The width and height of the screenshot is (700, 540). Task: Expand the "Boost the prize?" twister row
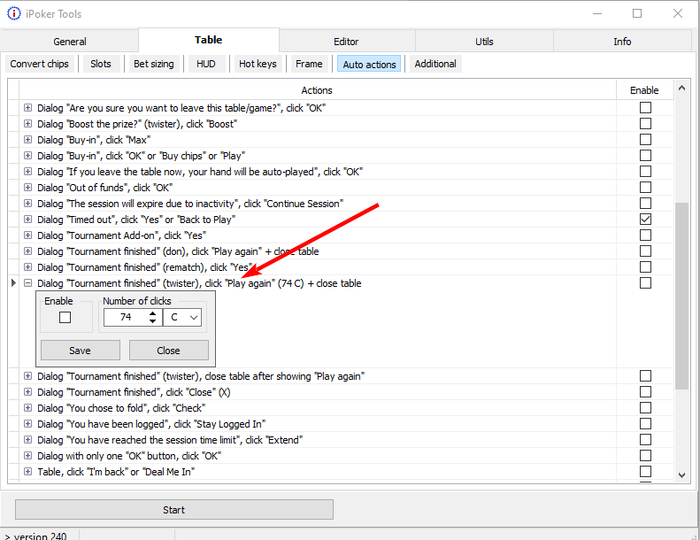(28, 124)
